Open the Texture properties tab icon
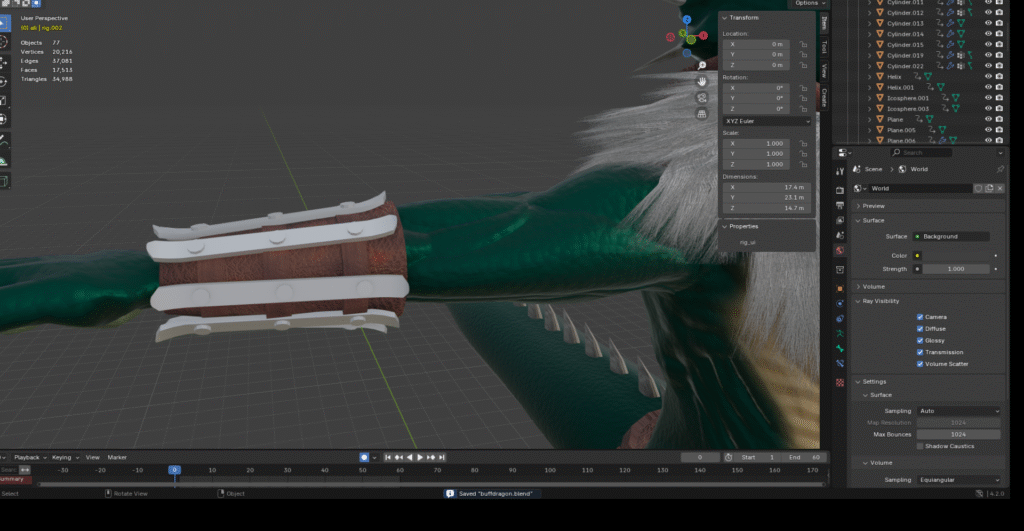Image resolution: width=1024 pixels, height=531 pixels. (841, 380)
